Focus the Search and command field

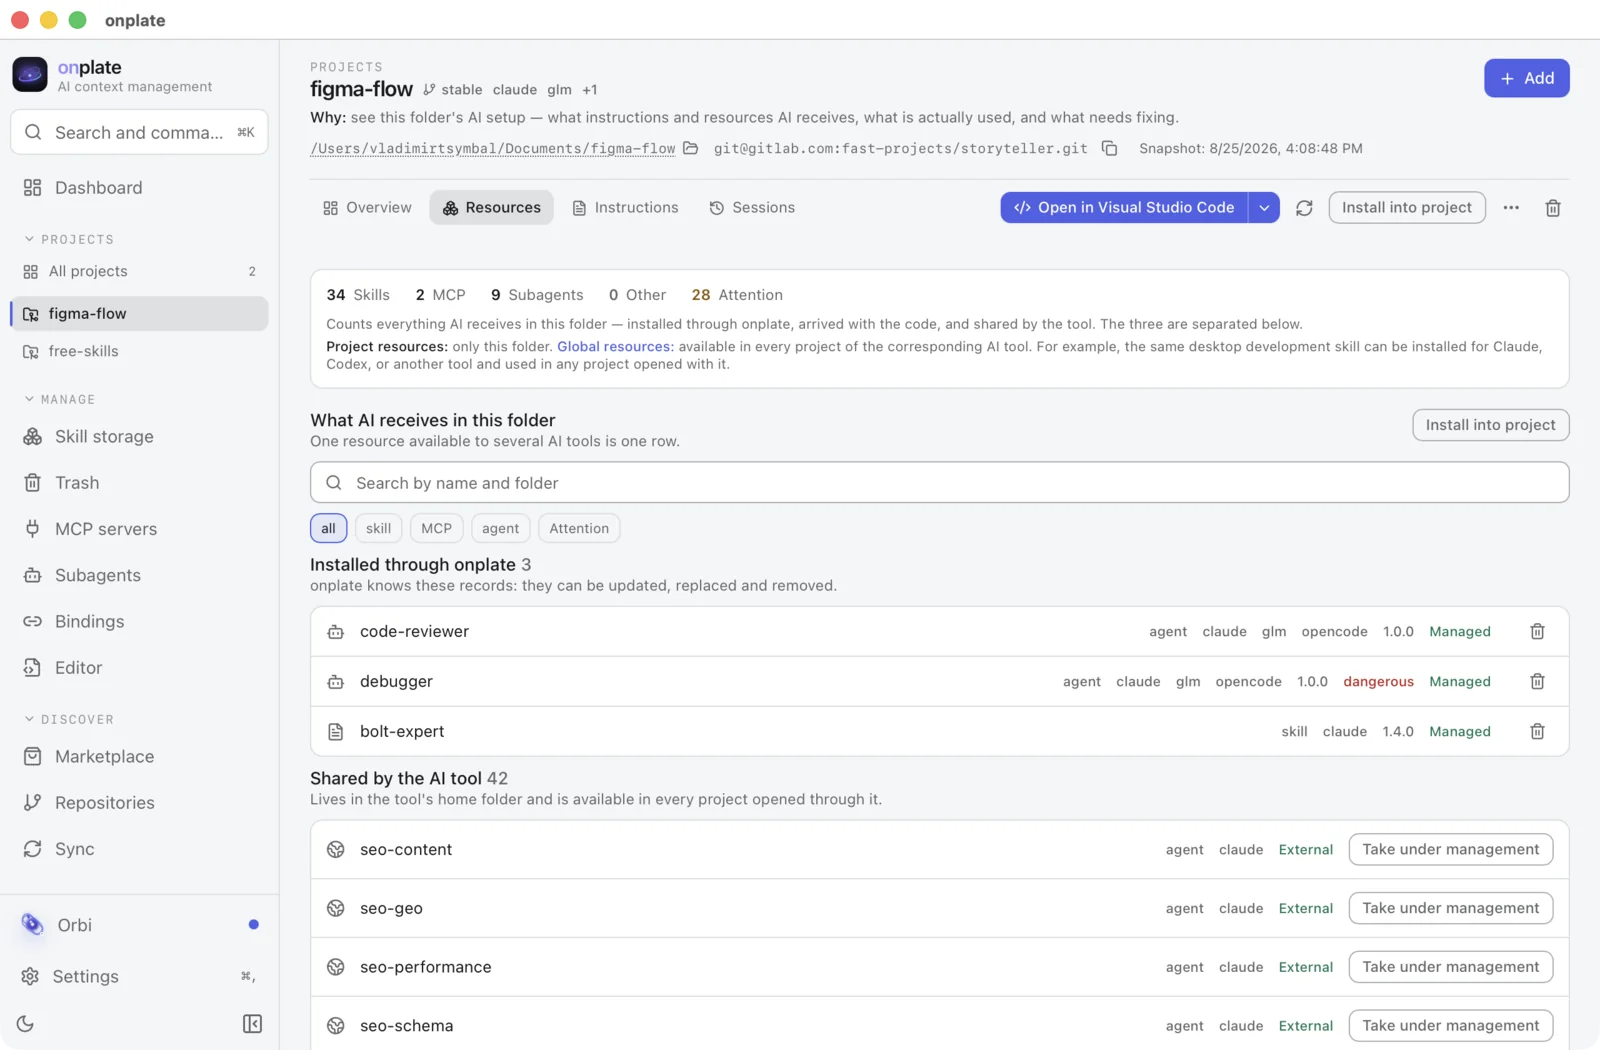point(139,133)
